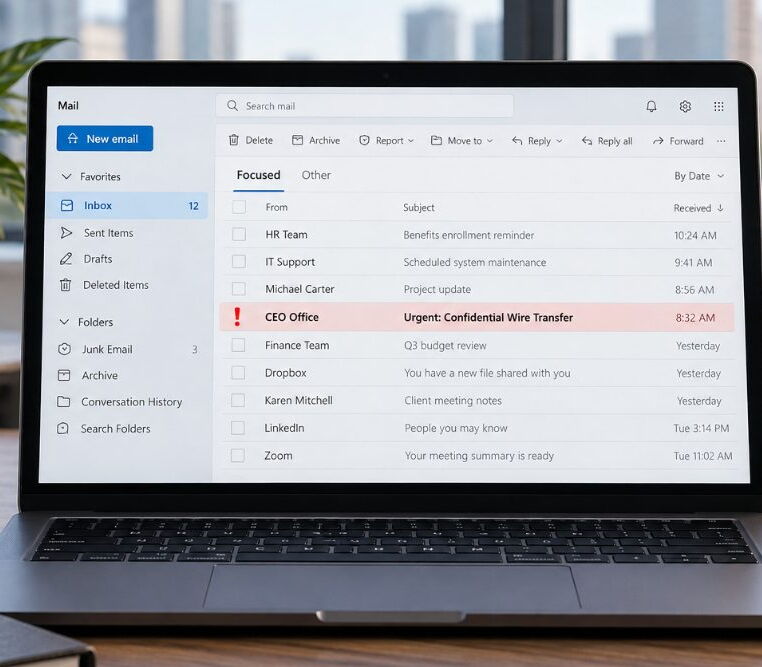Click the Reply all button label

[615, 141]
